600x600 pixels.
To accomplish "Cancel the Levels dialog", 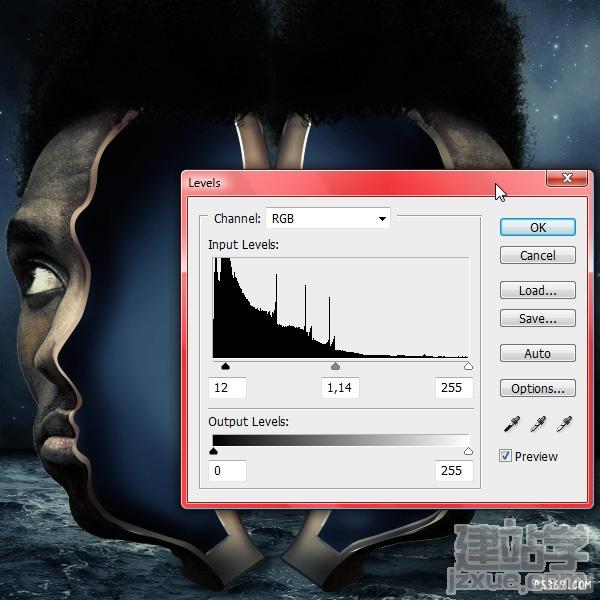I will pyautogui.click(x=538, y=255).
